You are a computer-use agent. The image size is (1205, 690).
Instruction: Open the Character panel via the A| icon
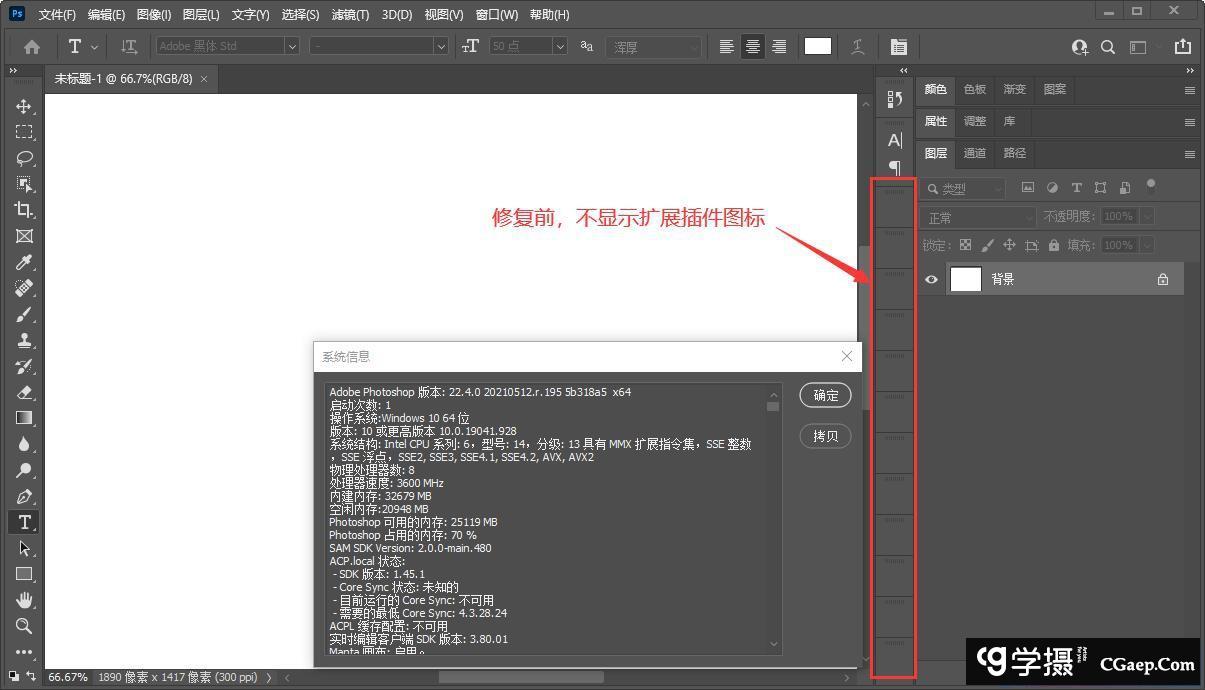[x=894, y=140]
